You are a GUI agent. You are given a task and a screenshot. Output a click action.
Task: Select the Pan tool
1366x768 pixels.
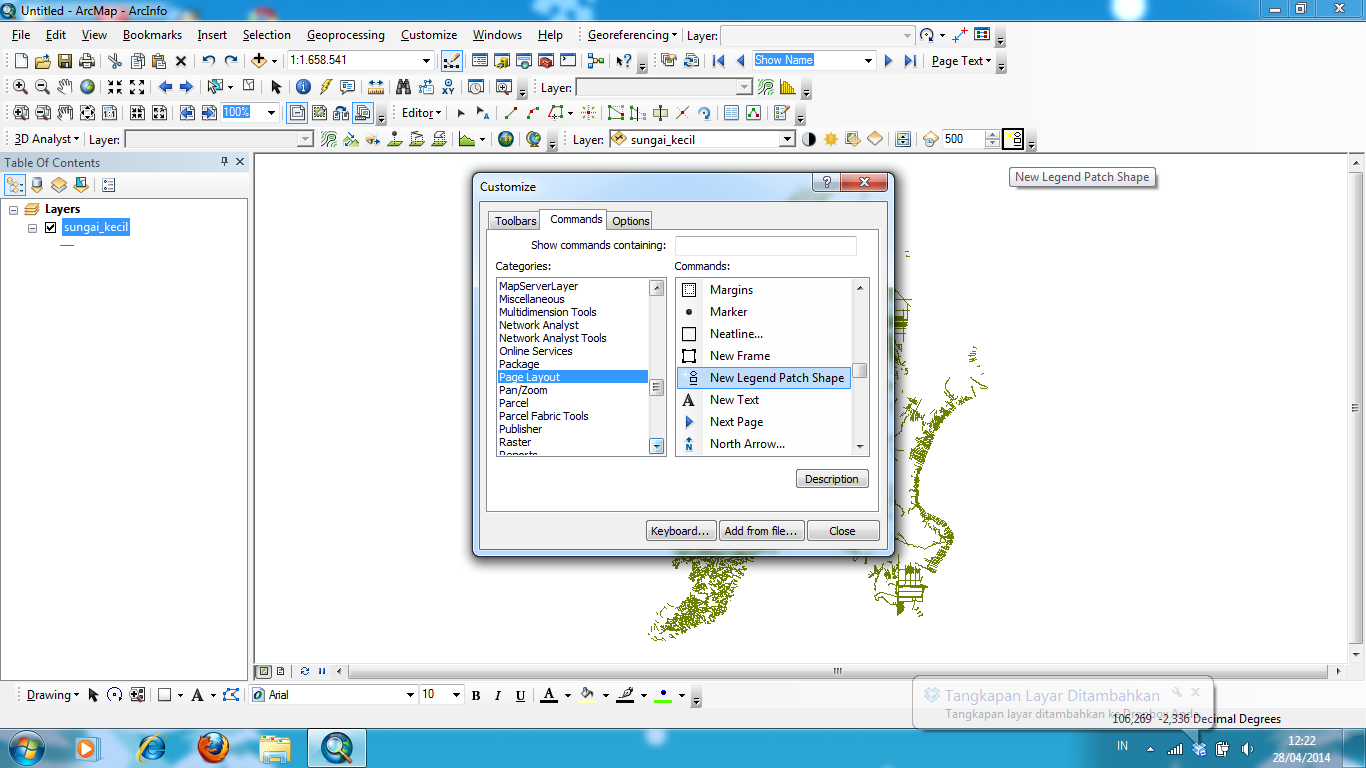(63, 87)
